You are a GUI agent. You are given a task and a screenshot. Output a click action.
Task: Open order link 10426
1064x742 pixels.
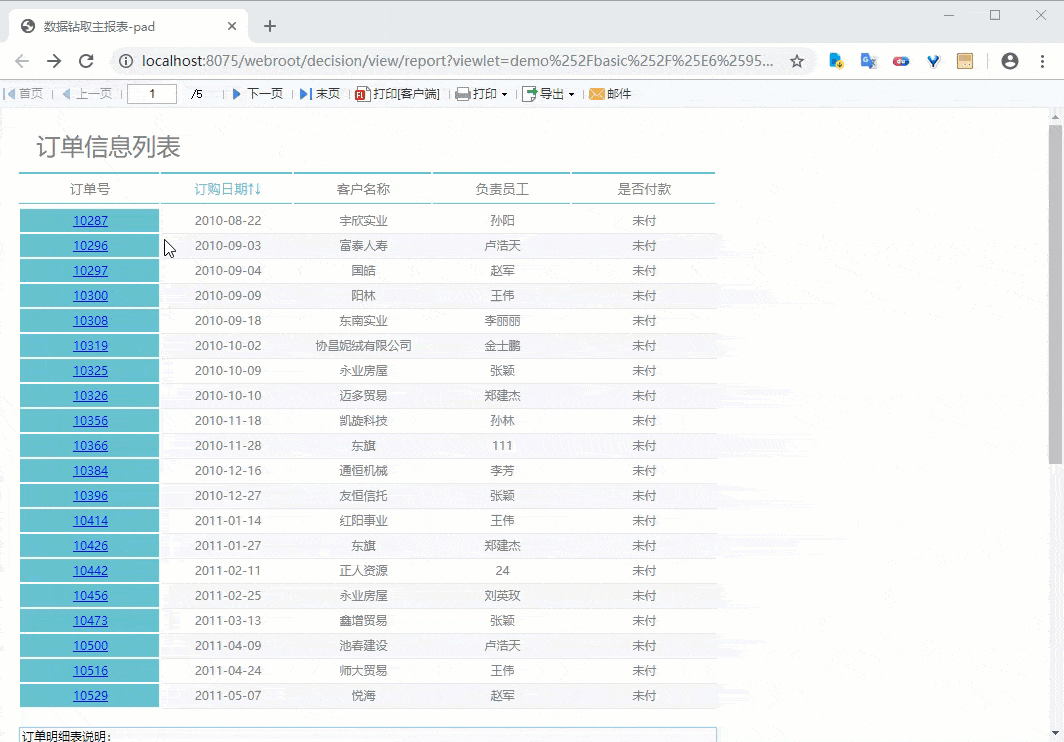click(x=90, y=546)
